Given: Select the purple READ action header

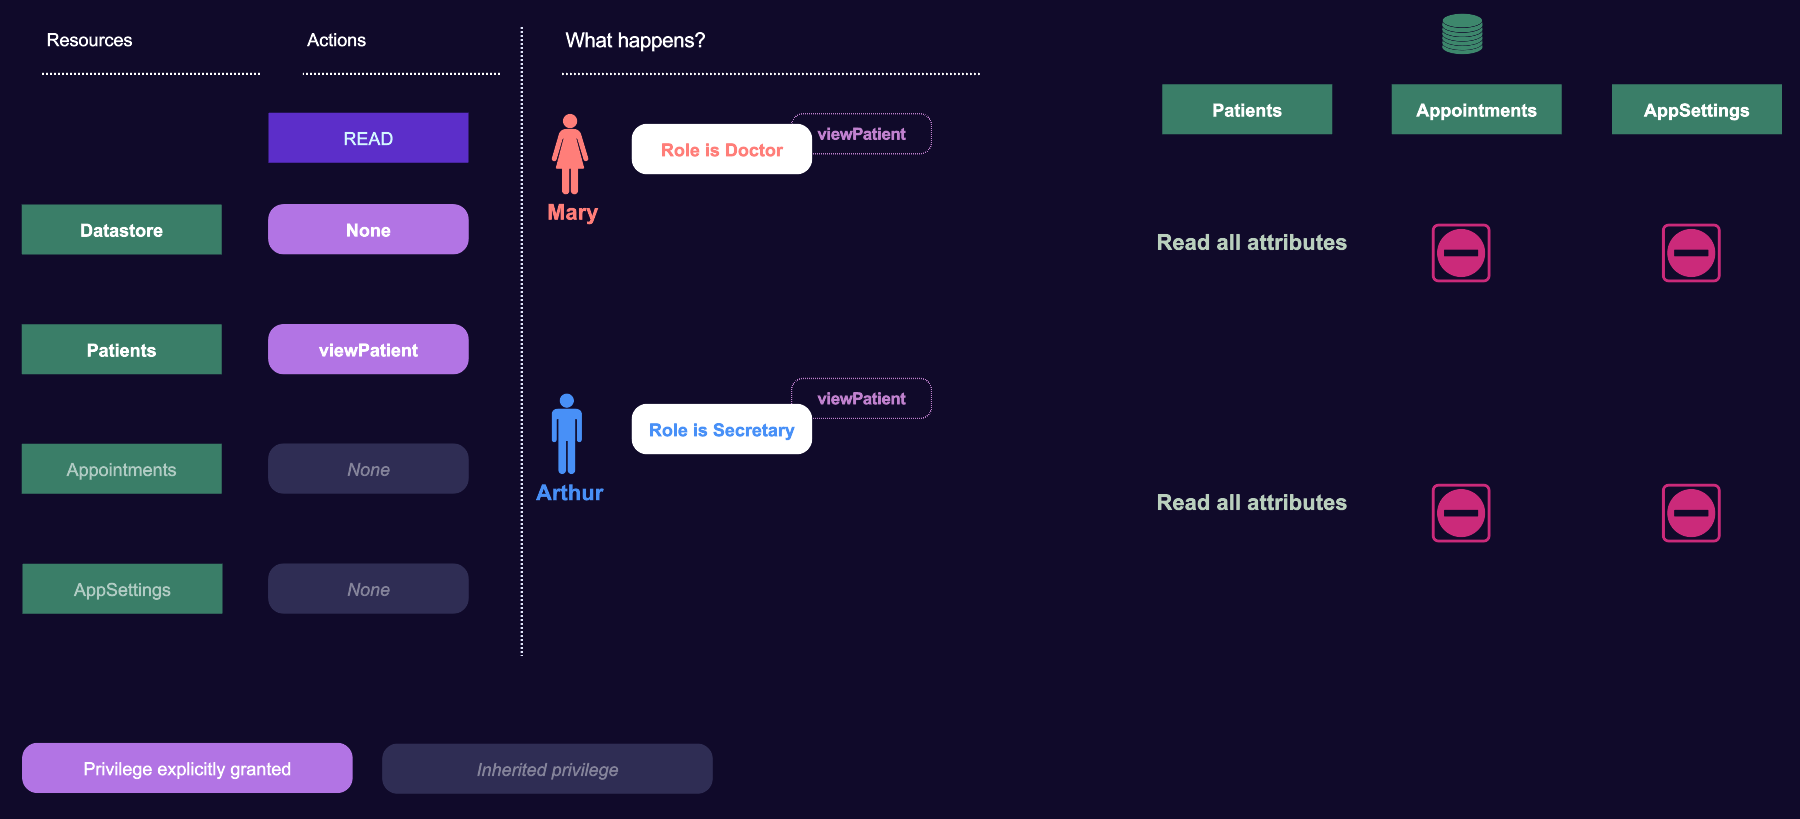Looking at the screenshot, I should point(368,138).
